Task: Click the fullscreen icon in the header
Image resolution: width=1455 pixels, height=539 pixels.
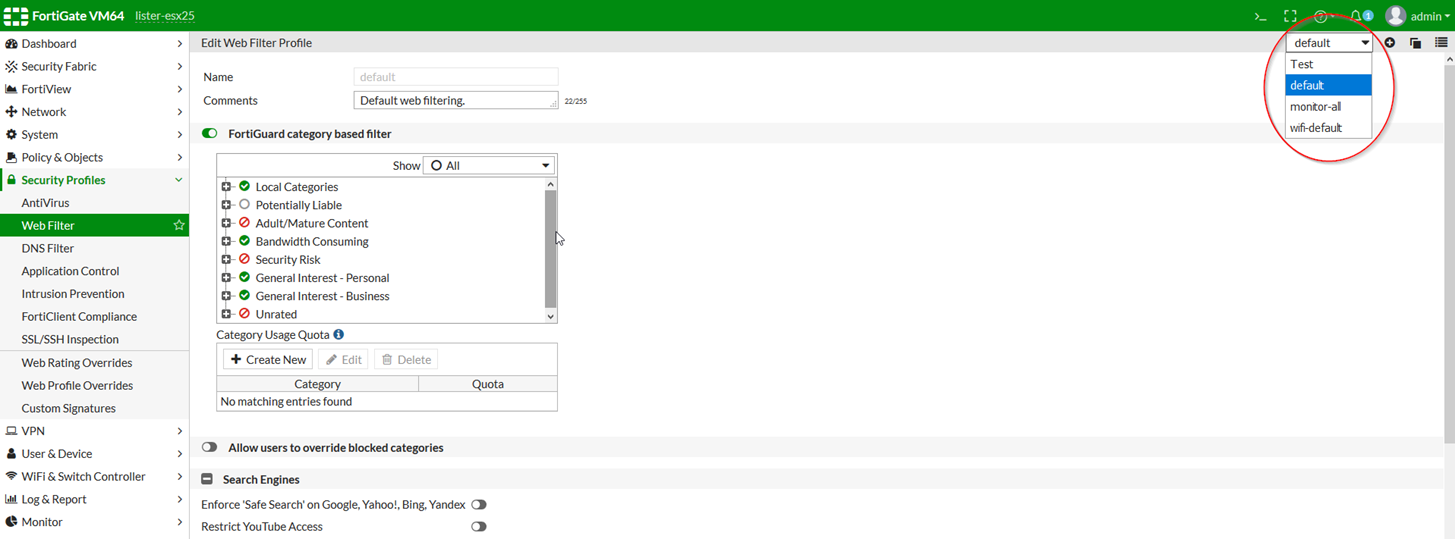Action: tap(1290, 16)
